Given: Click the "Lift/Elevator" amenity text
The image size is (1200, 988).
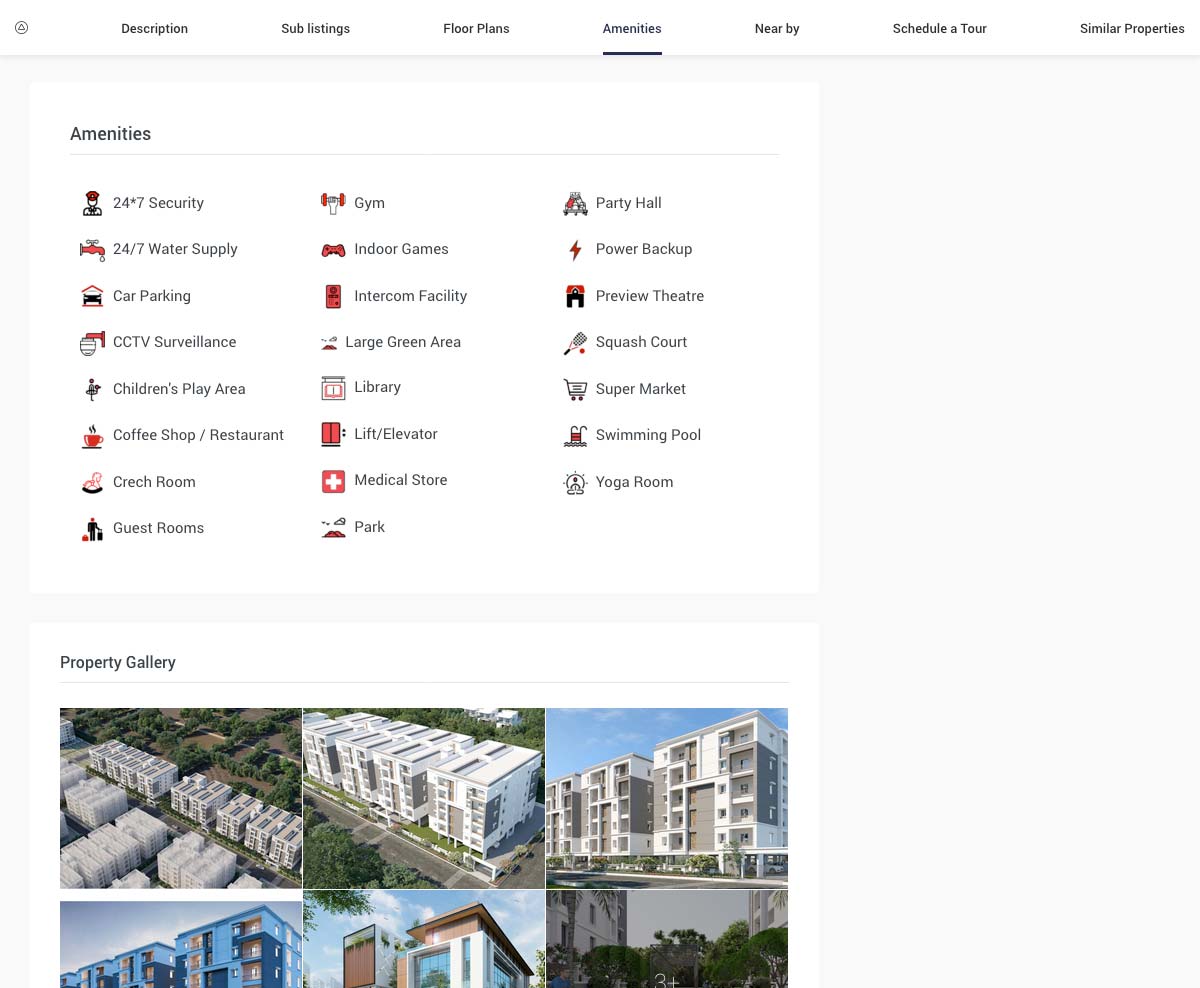Looking at the screenshot, I should tap(396, 434).
